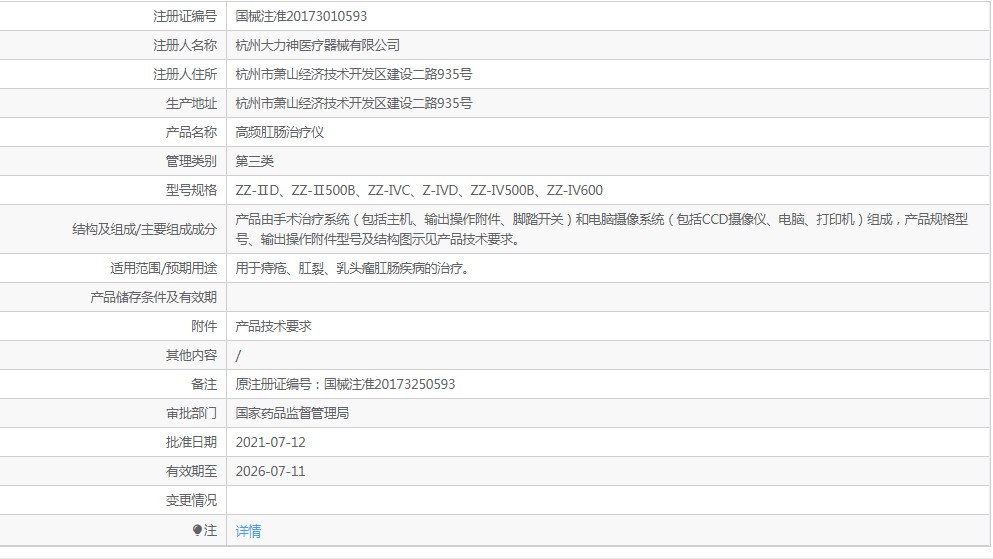Click the bullet icon beside 注
Image resolution: width=993 pixels, height=559 pixels.
click(197, 530)
